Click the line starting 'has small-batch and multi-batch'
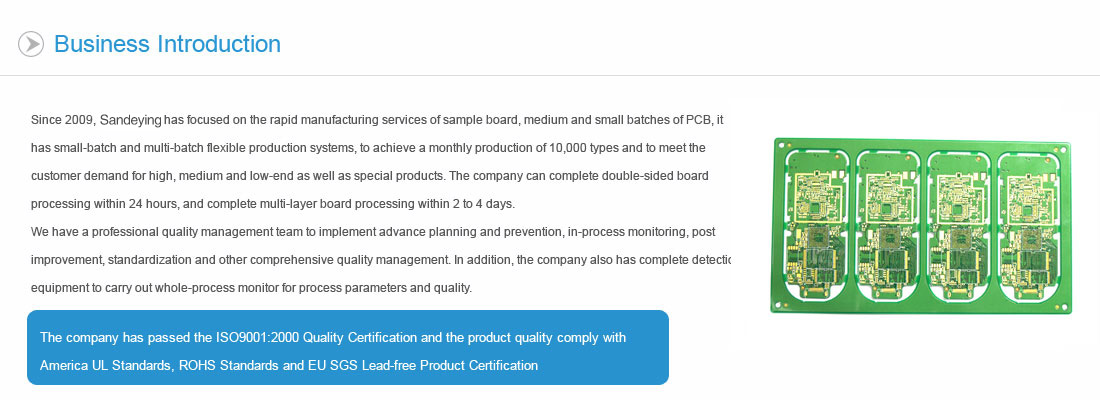Screen dimensions: 1100x400 368,148
